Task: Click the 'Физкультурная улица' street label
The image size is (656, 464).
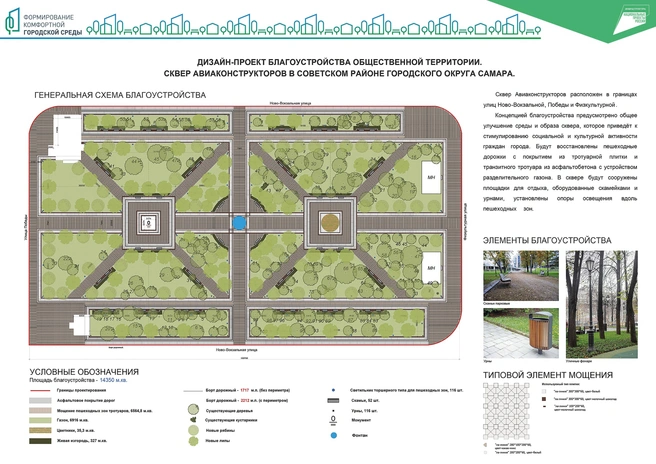Action: (x=465, y=222)
